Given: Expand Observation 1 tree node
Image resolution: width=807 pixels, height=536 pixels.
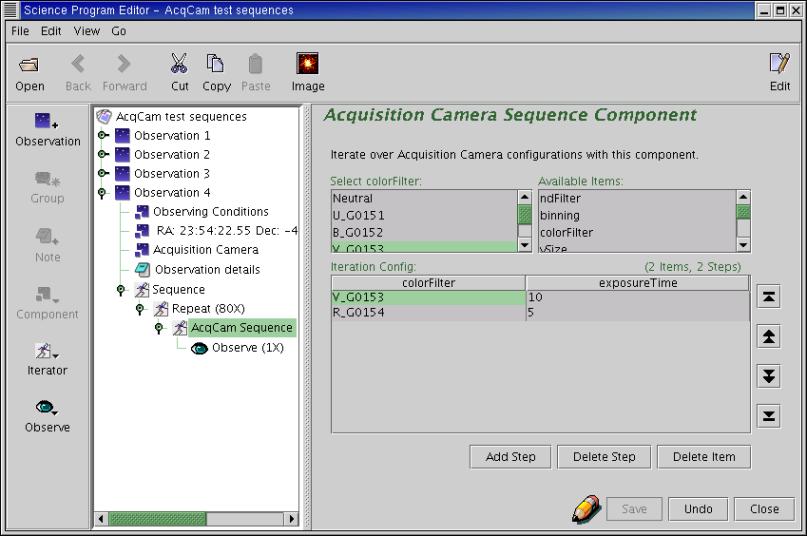Looking at the screenshot, I should tap(103, 135).
